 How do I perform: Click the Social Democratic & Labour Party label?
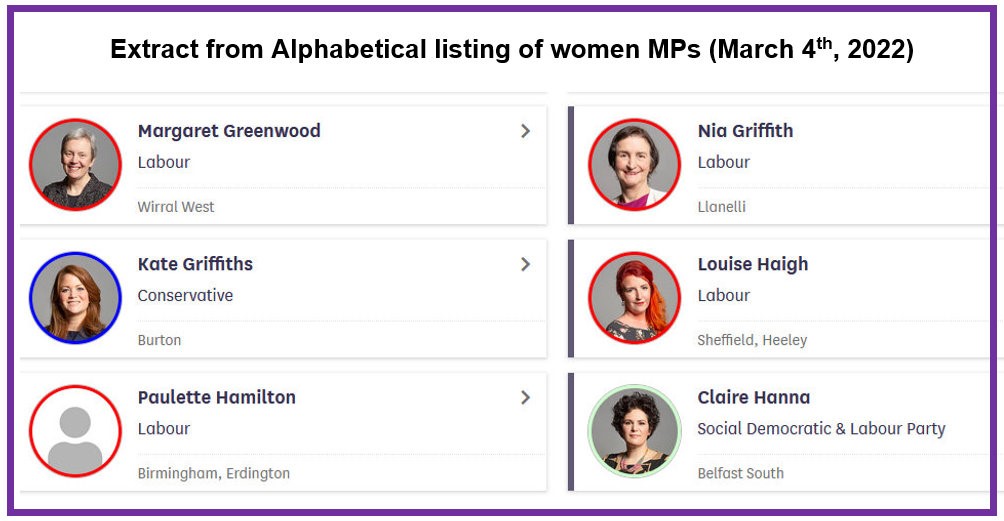pyautogui.click(x=821, y=428)
